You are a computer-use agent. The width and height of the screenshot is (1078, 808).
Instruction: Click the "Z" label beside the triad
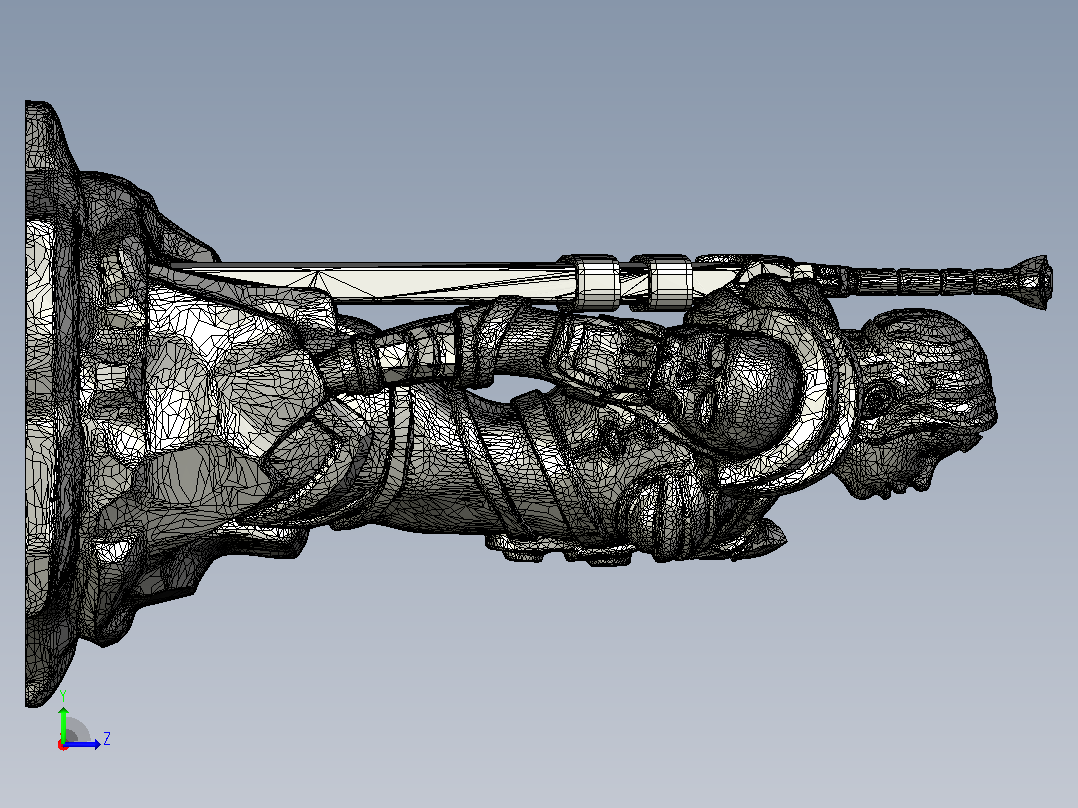point(107,739)
